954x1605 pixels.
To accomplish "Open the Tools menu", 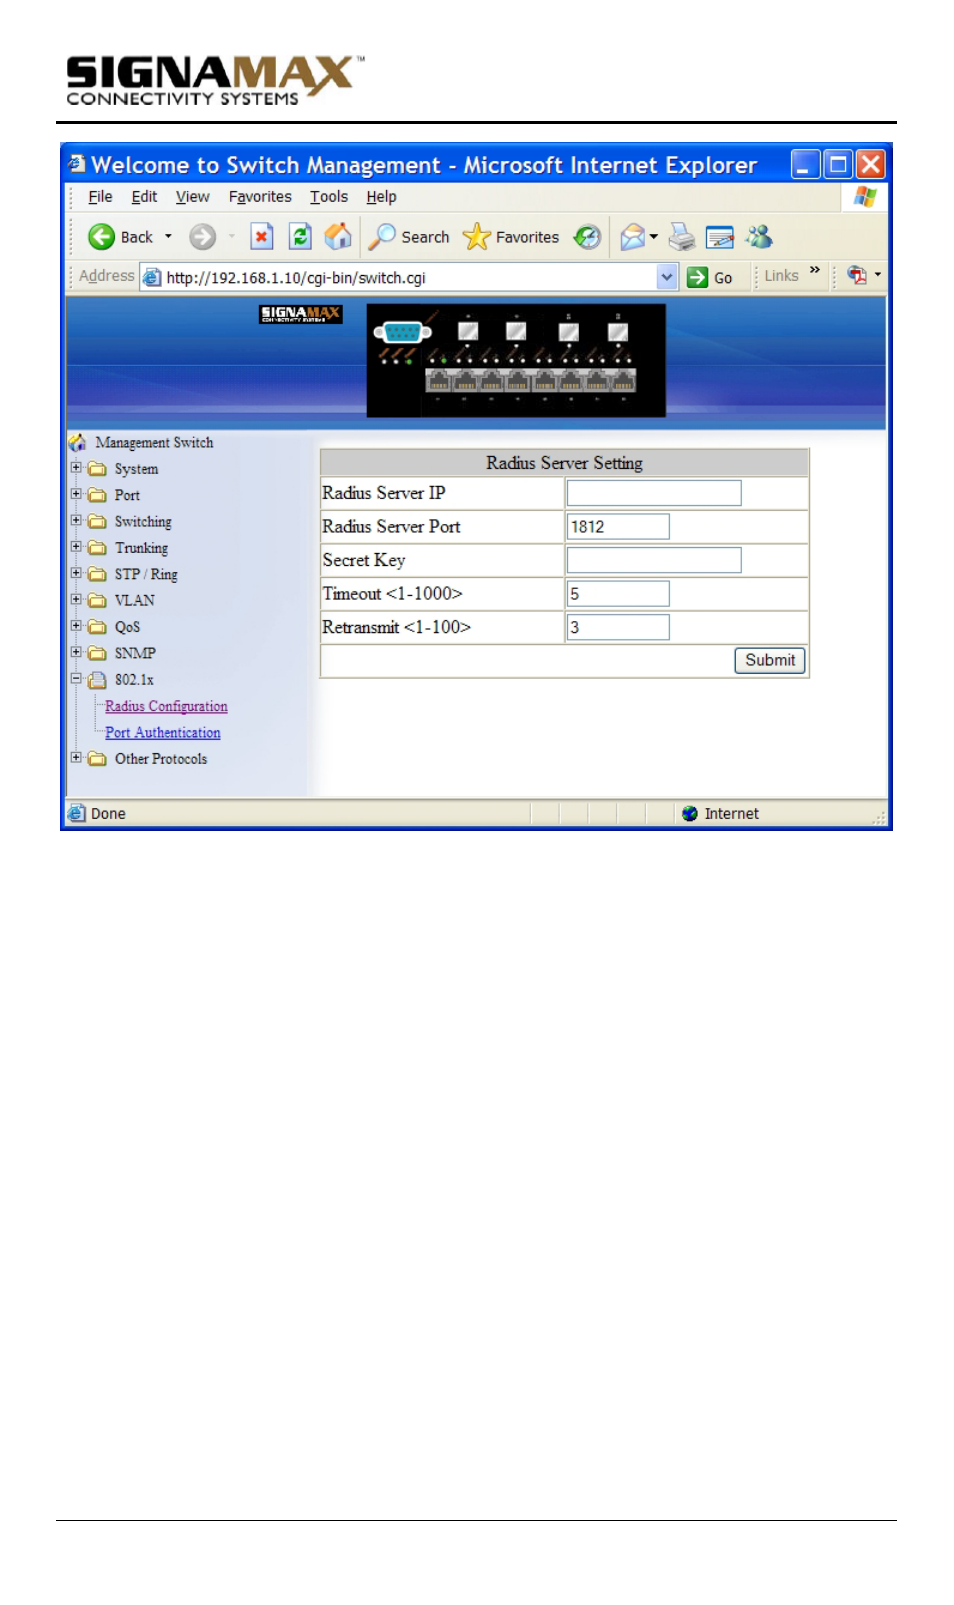I will [329, 197].
